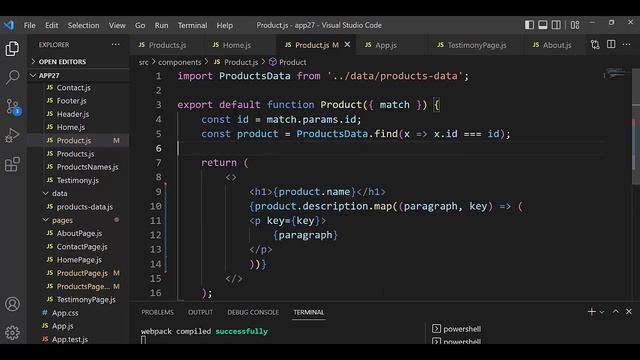Open the Help menu
Image resolution: width=640 pixels, height=360 pixels.
pyautogui.click(x=224, y=25)
